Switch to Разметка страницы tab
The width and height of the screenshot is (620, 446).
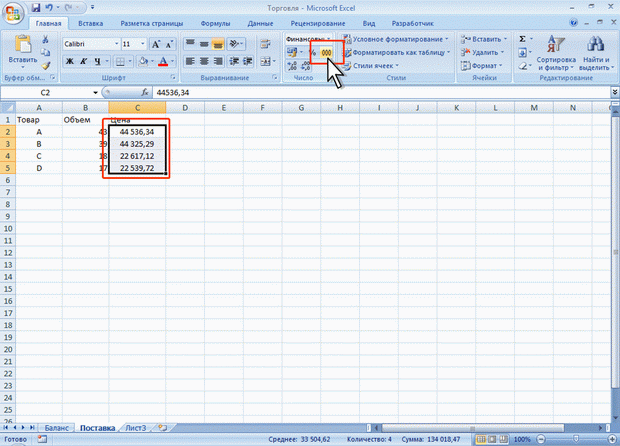tap(152, 23)
